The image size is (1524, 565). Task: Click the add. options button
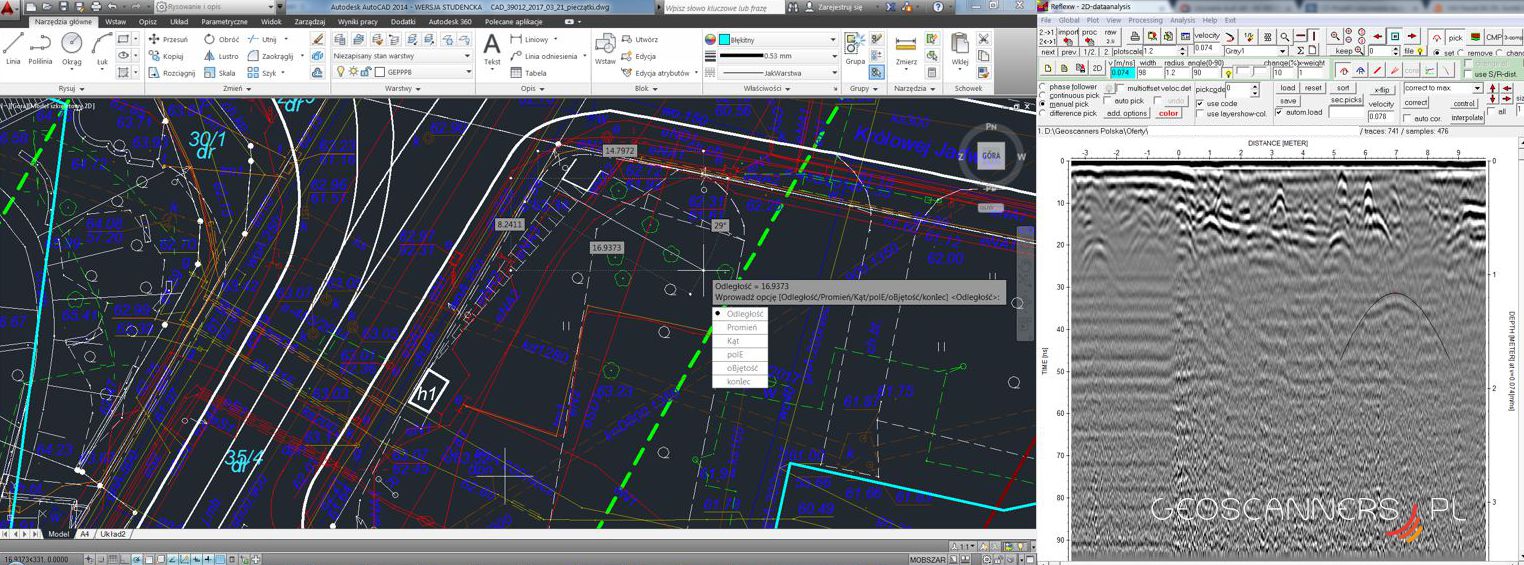(1127, 113)
